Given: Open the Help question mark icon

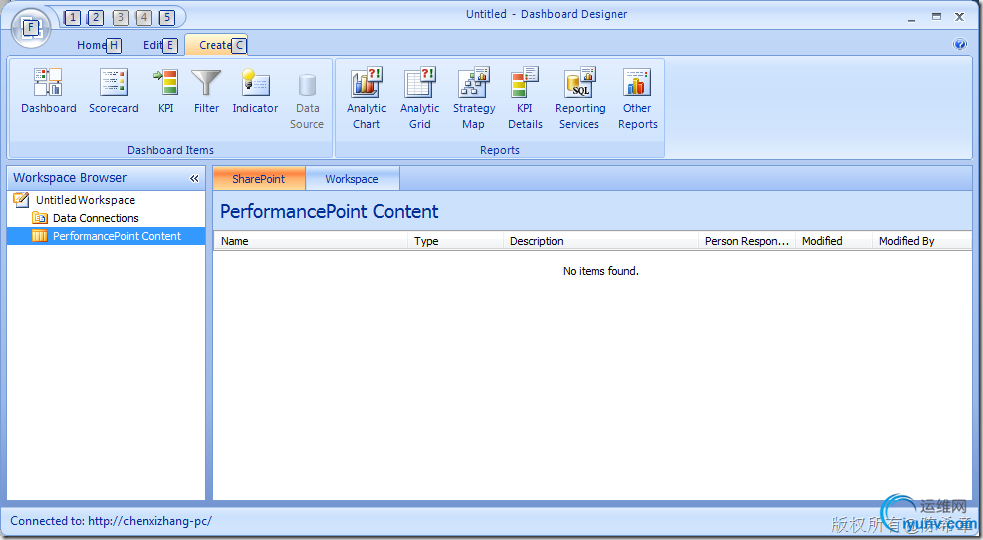Looking at the screenshot, I should tap(960, 44).
